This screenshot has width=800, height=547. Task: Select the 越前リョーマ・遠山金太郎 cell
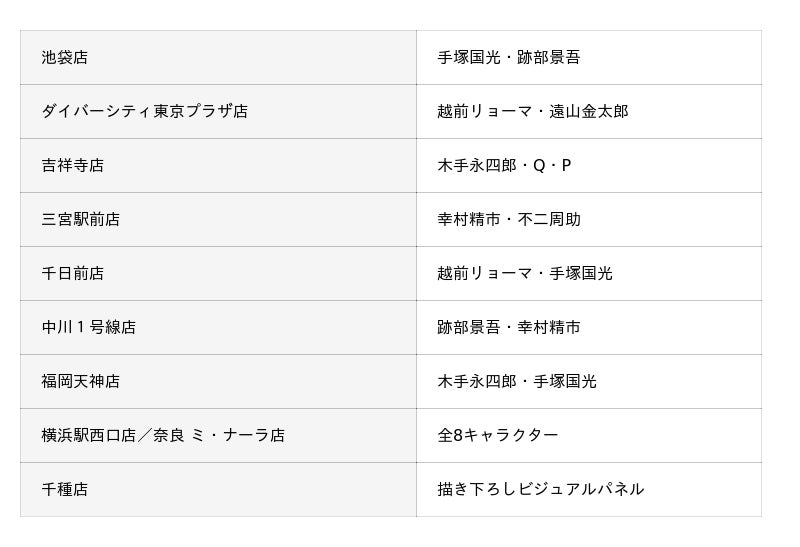[532, 112]
